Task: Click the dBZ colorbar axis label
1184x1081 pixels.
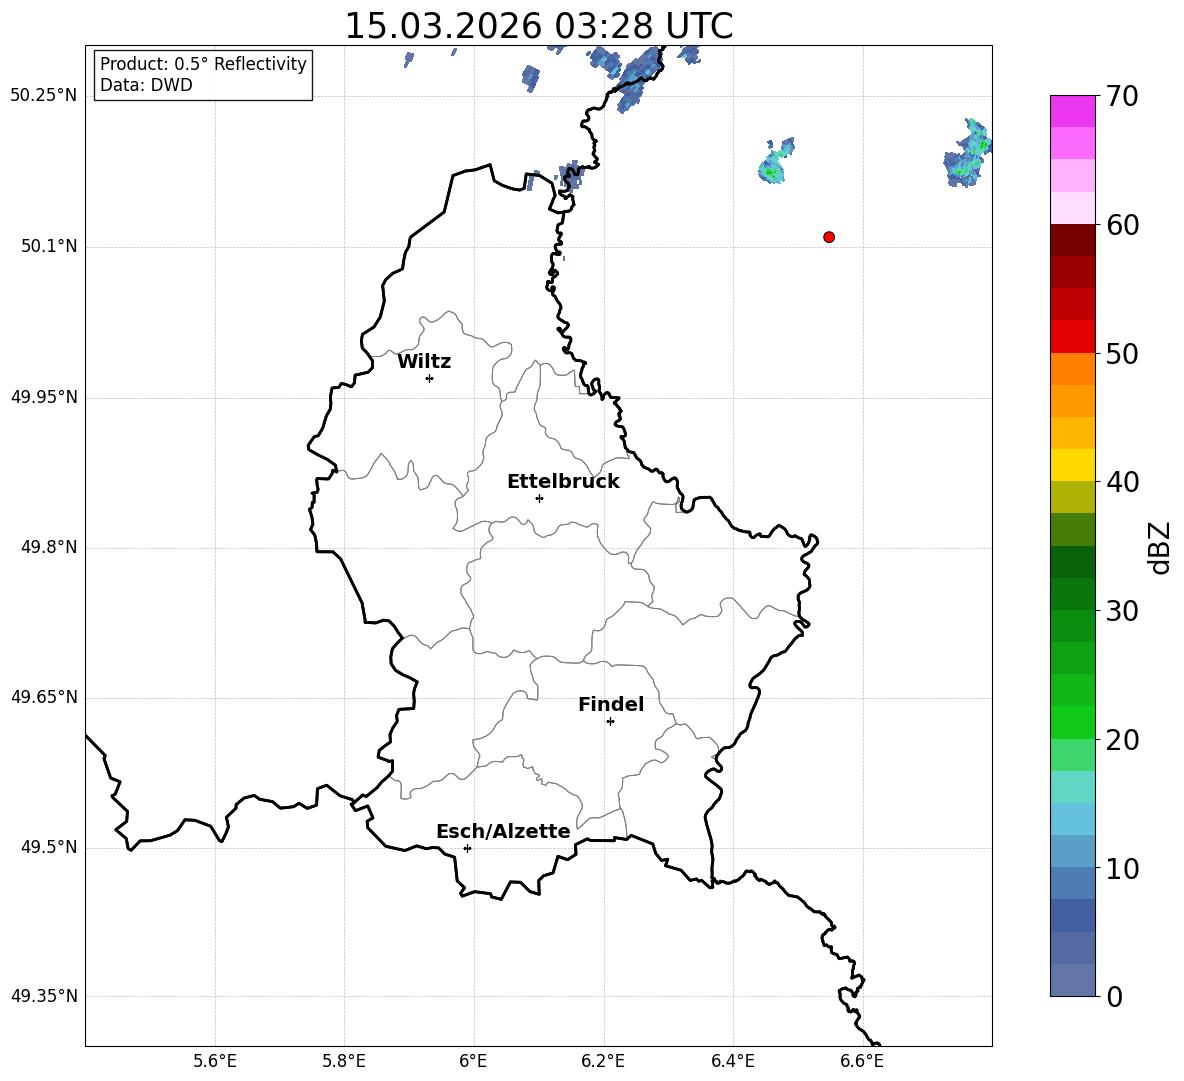Action: [x=1160, y=547]
